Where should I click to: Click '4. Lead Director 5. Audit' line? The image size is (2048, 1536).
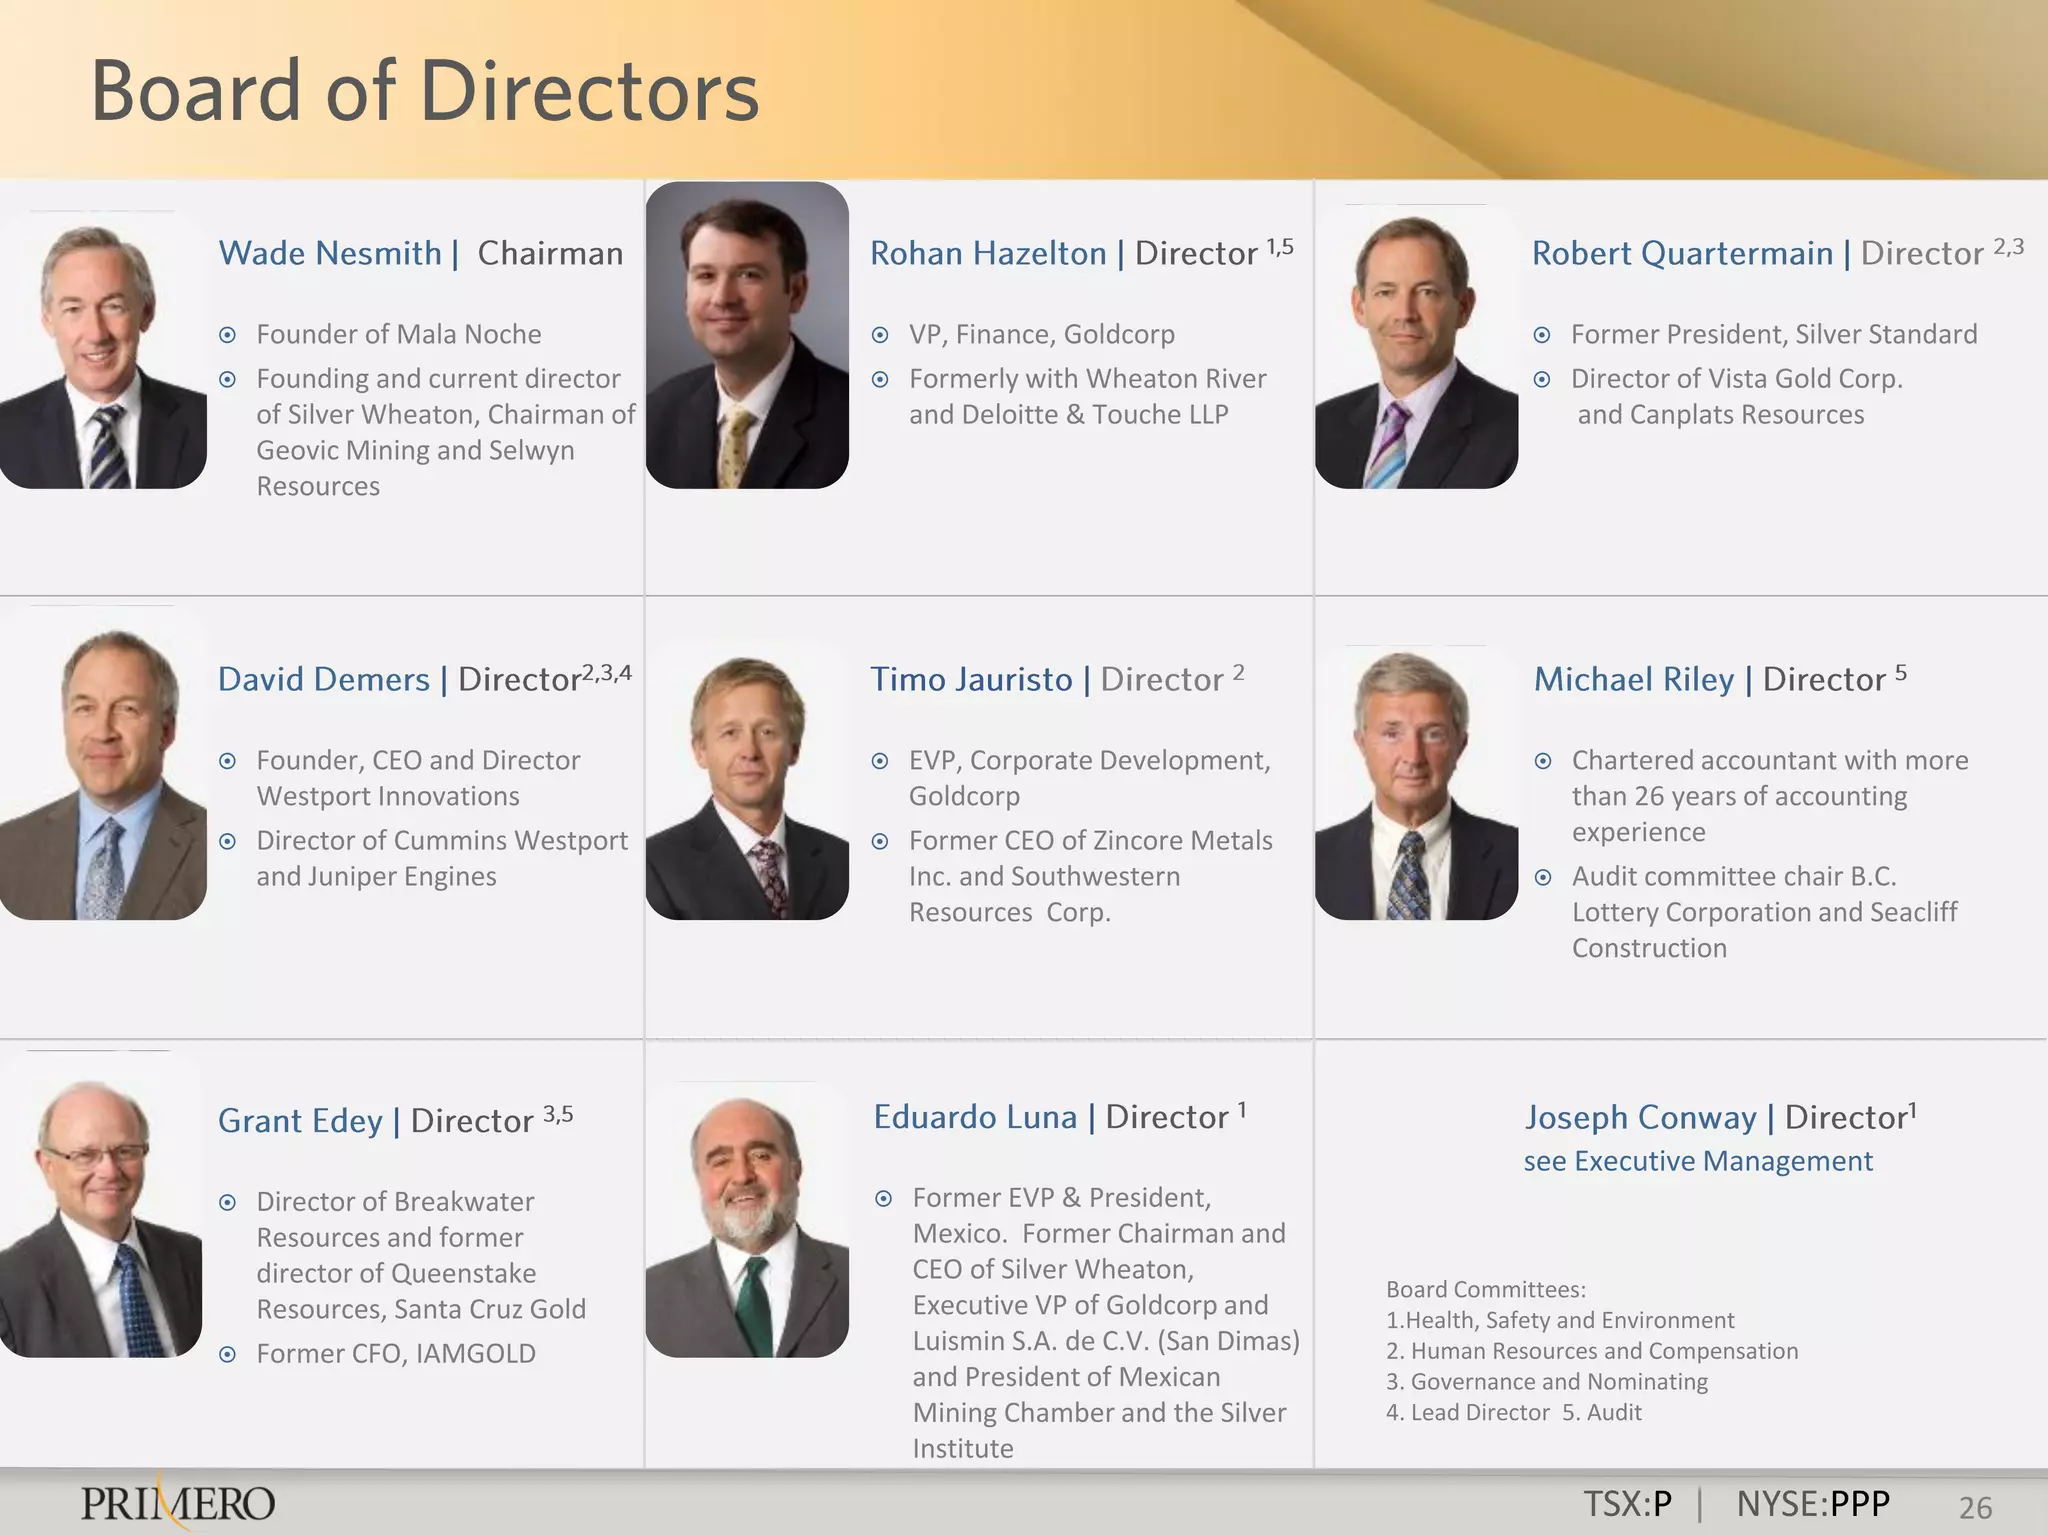tap(1514, 1413)
